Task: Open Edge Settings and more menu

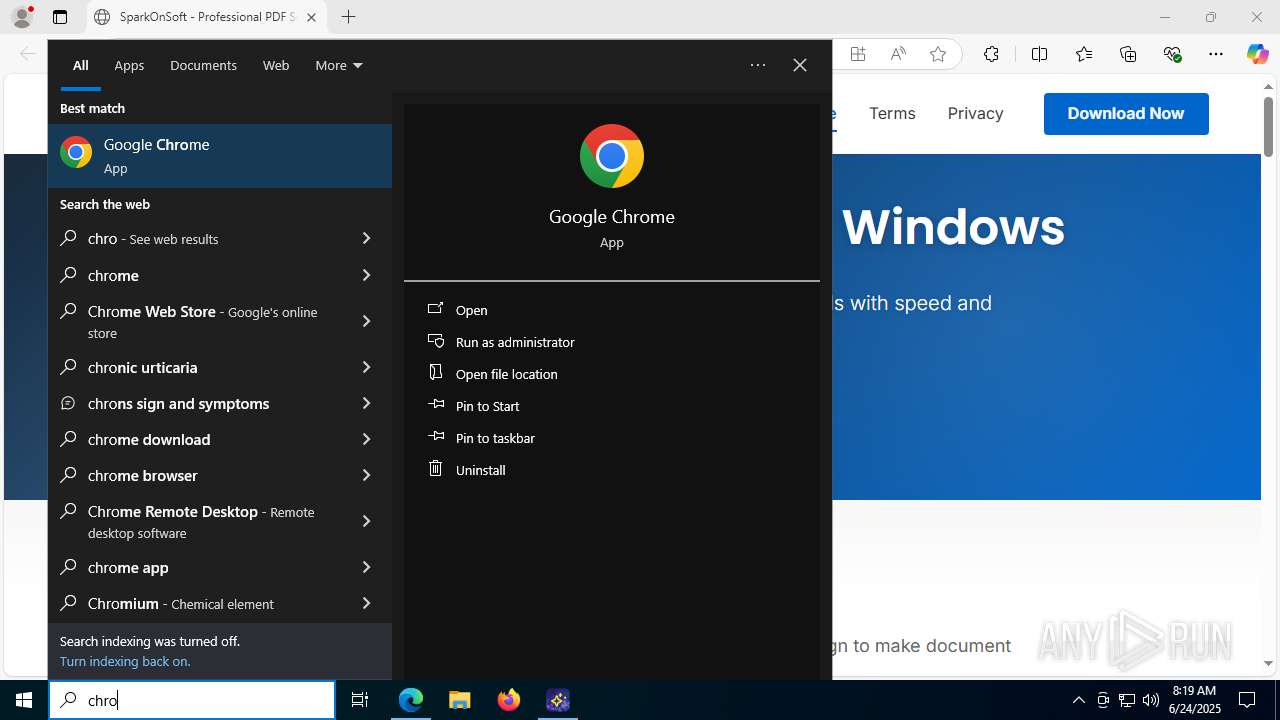Action: pos(1216,54)
